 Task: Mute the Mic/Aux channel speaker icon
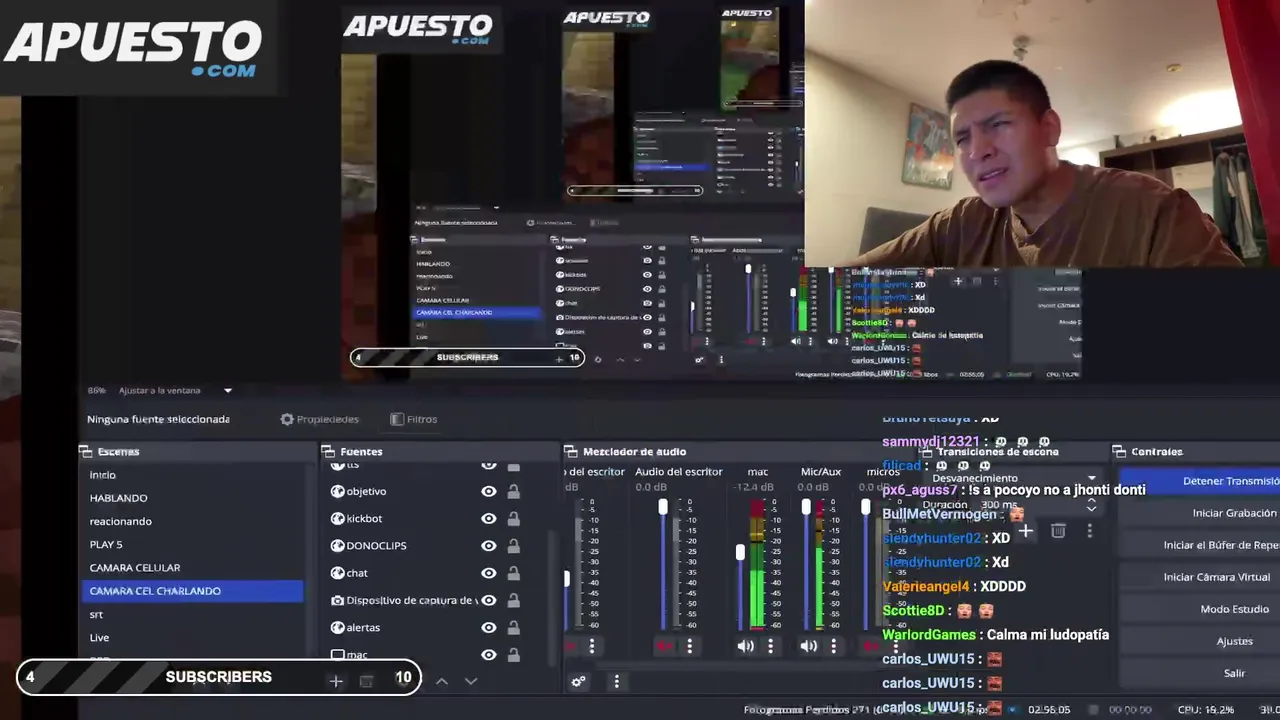pos(808,646)
